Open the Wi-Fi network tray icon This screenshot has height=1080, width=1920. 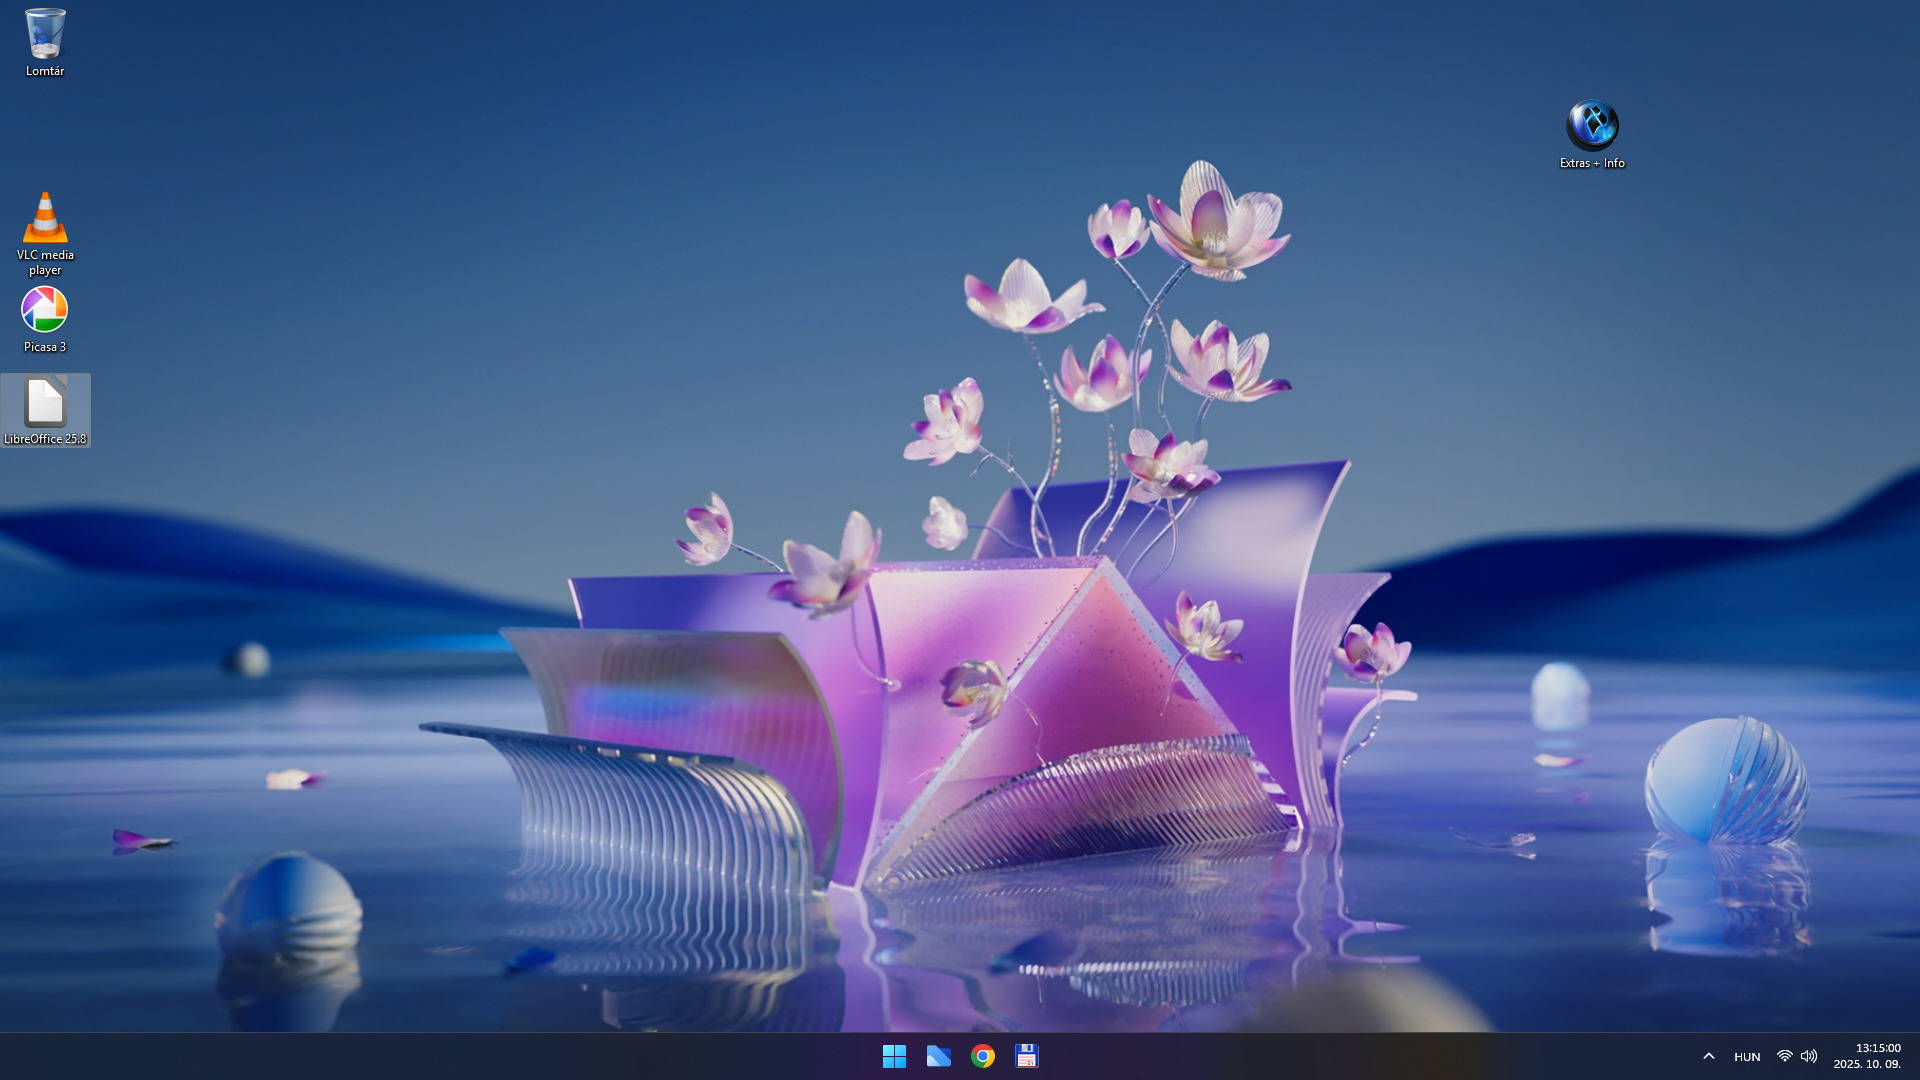1785,1056
